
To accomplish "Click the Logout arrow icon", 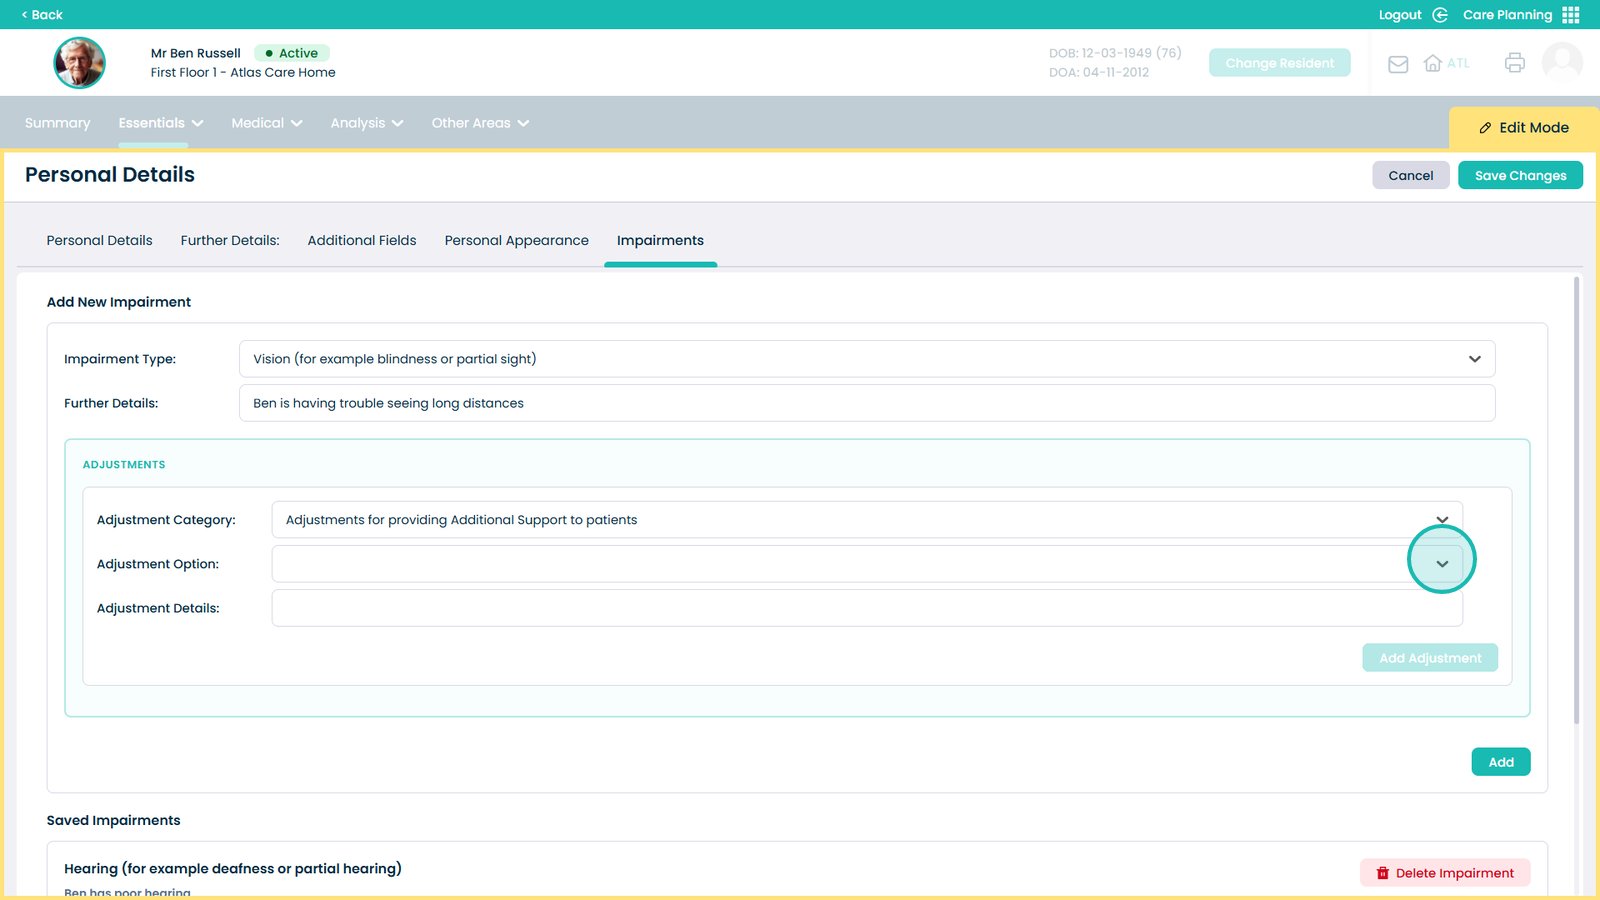I will pos(1440,15).
